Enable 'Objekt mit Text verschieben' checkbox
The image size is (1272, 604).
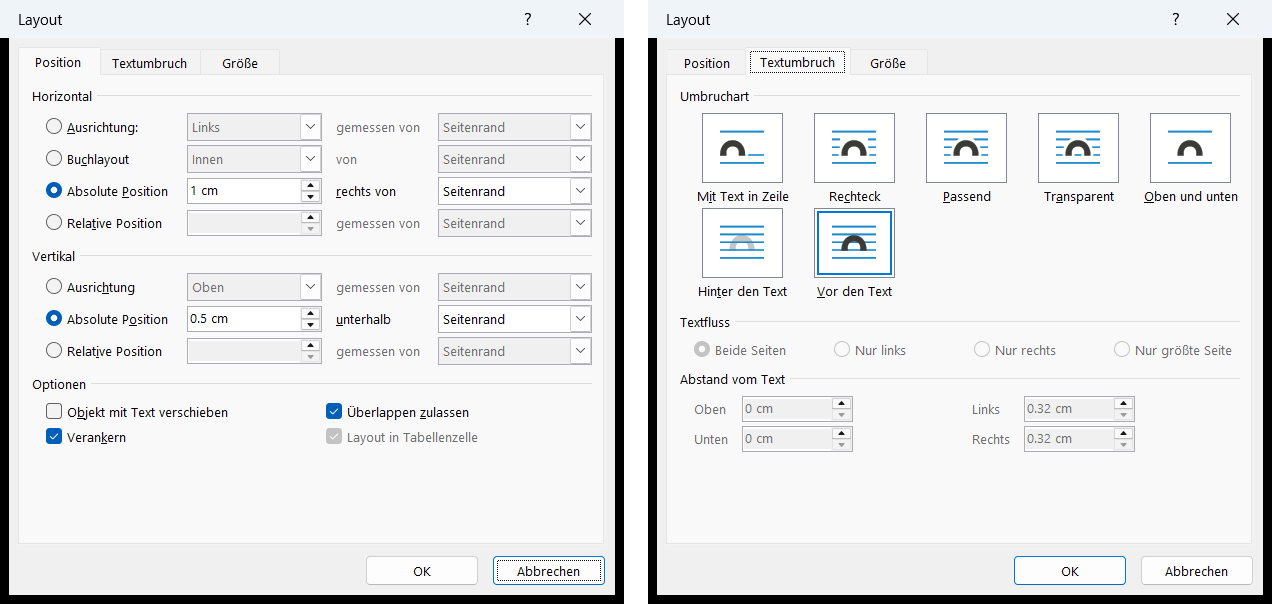54,412
